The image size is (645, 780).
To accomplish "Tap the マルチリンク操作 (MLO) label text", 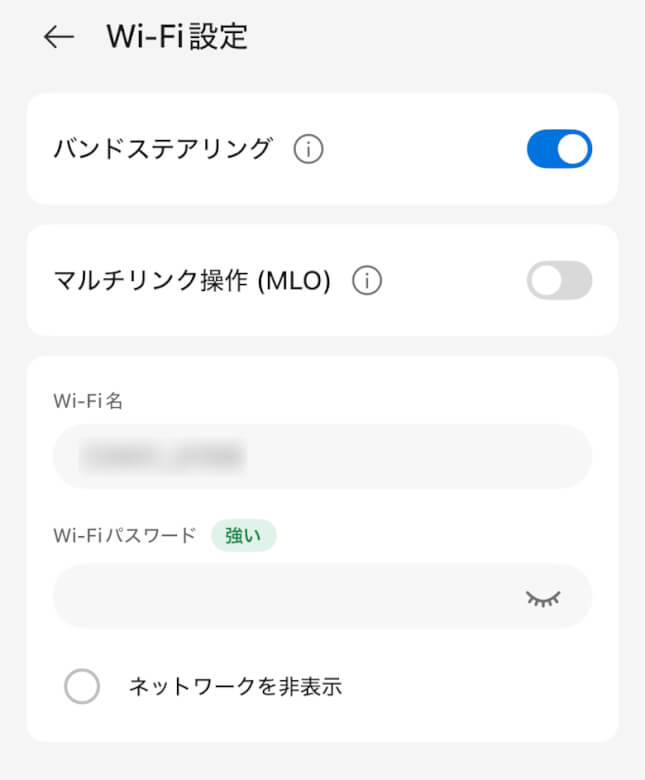I will (x=192, y=282).
